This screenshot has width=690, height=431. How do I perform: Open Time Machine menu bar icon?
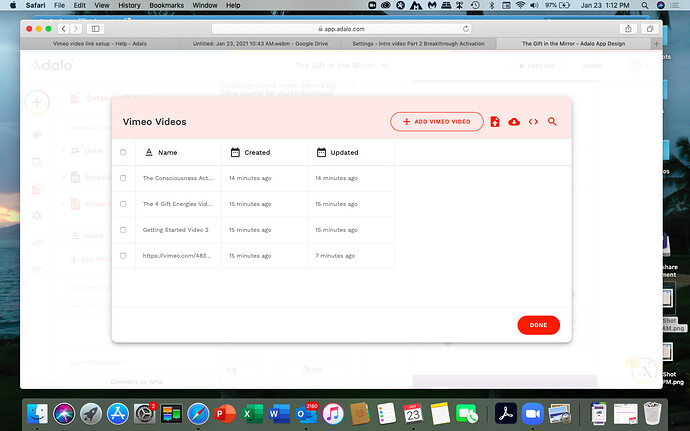pyautogui.click(x=475, y=5)
